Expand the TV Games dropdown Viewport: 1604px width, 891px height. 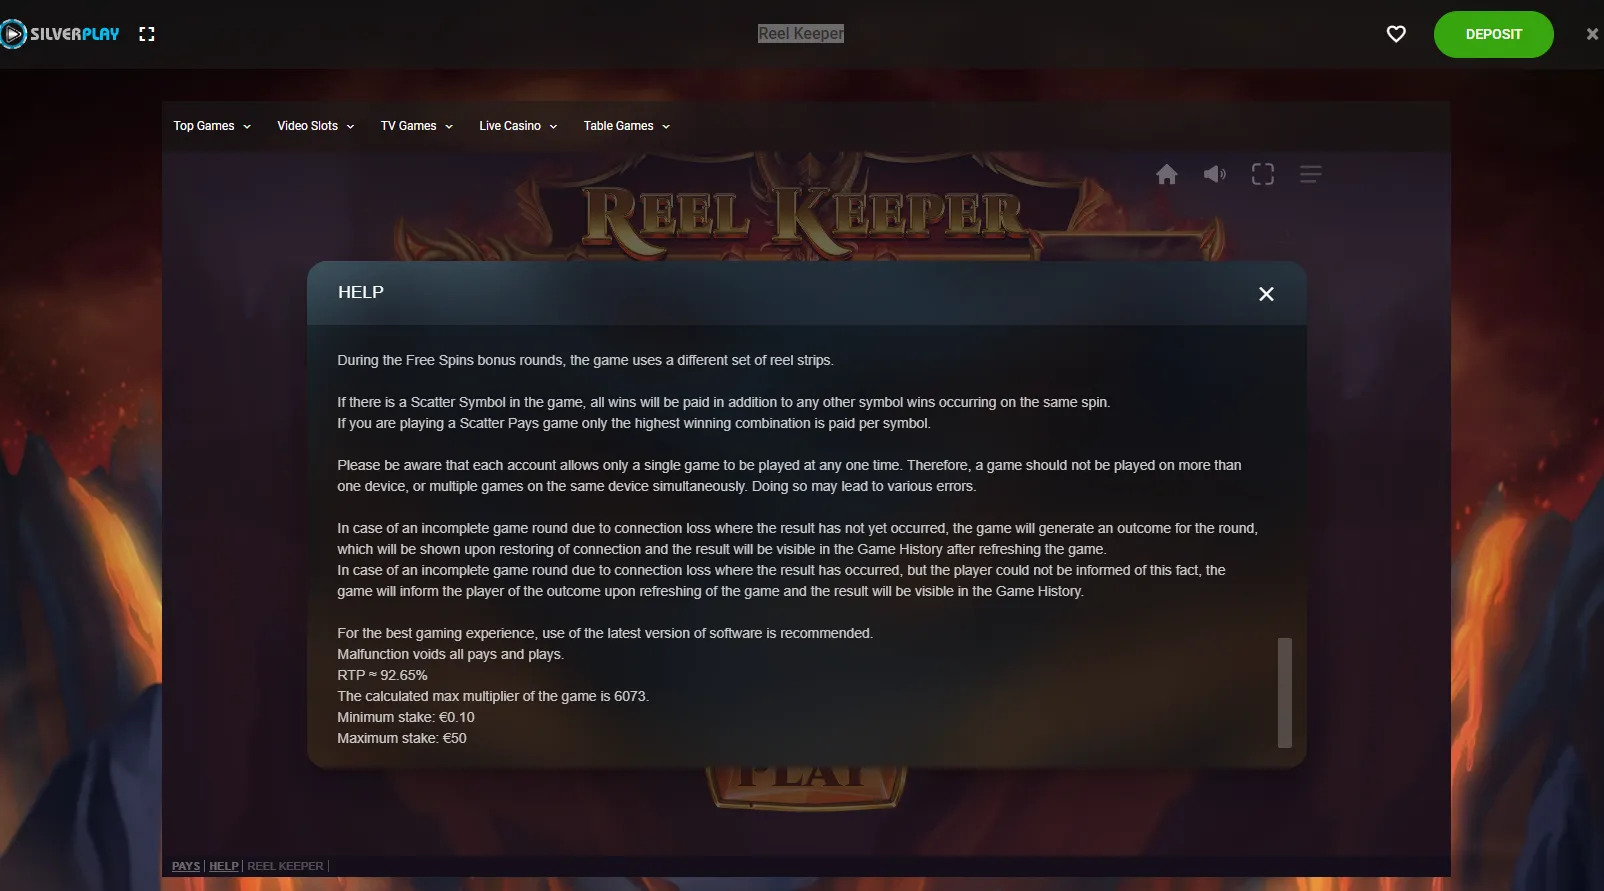pyautogui.click(x=417, y=126)
